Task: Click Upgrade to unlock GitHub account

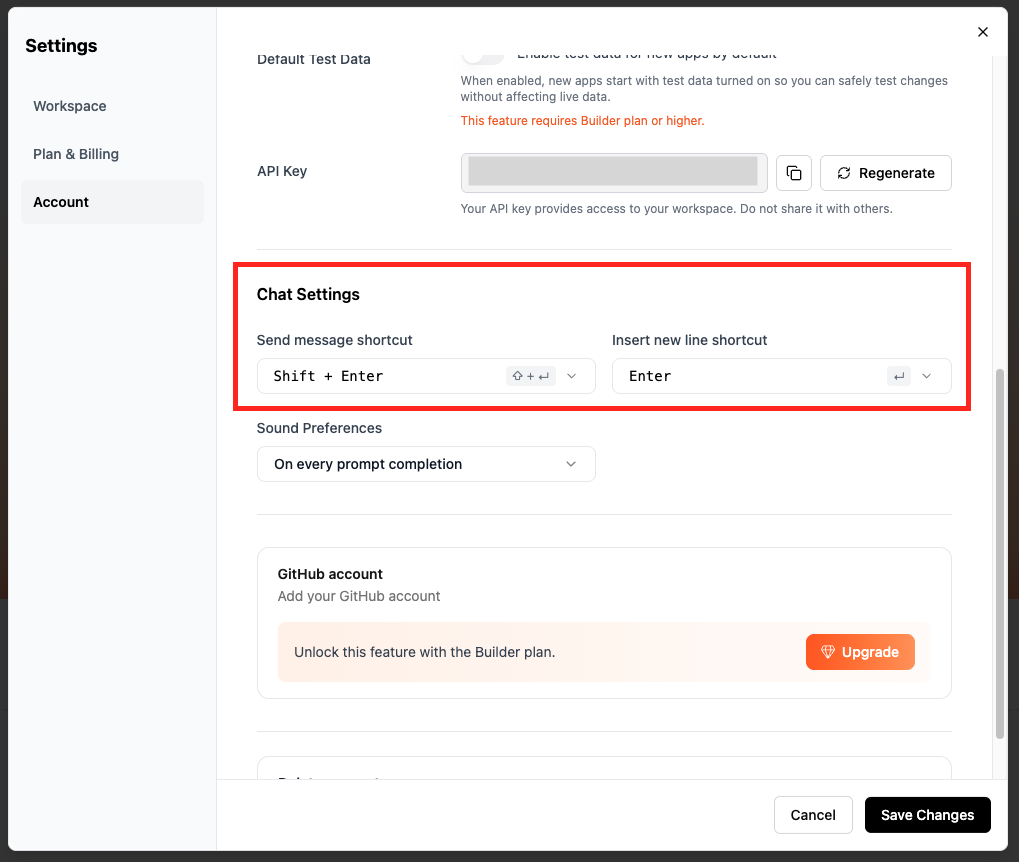Action: [x=860, y=652]
